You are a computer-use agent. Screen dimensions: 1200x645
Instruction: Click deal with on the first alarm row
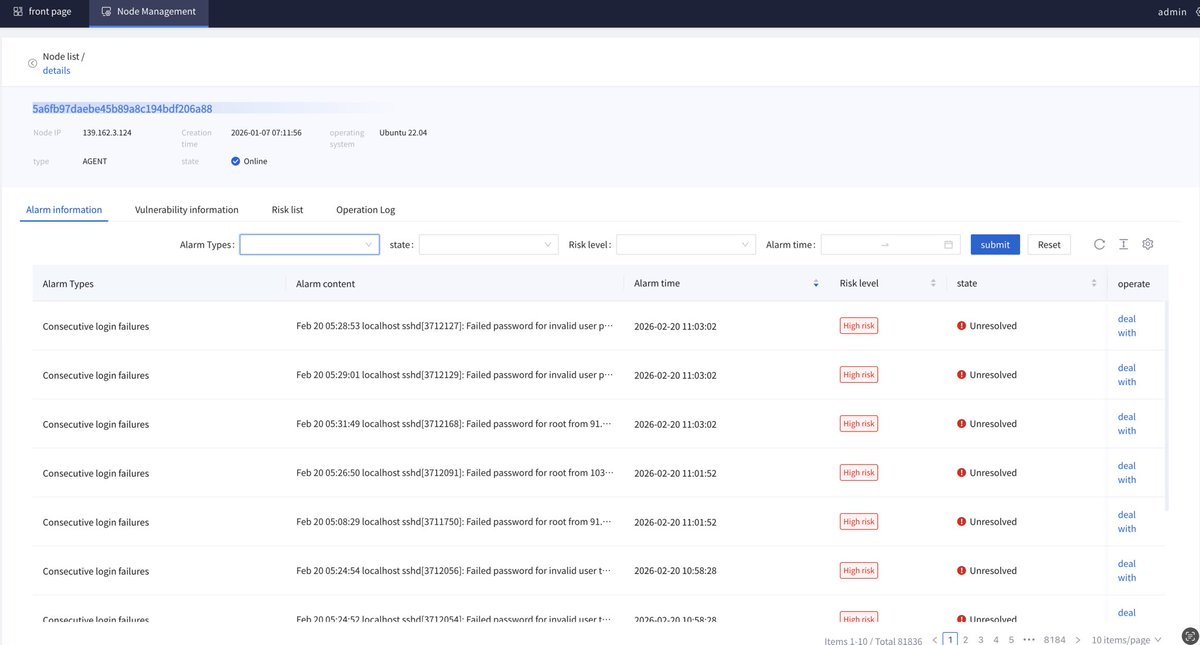click(1126, 325)
